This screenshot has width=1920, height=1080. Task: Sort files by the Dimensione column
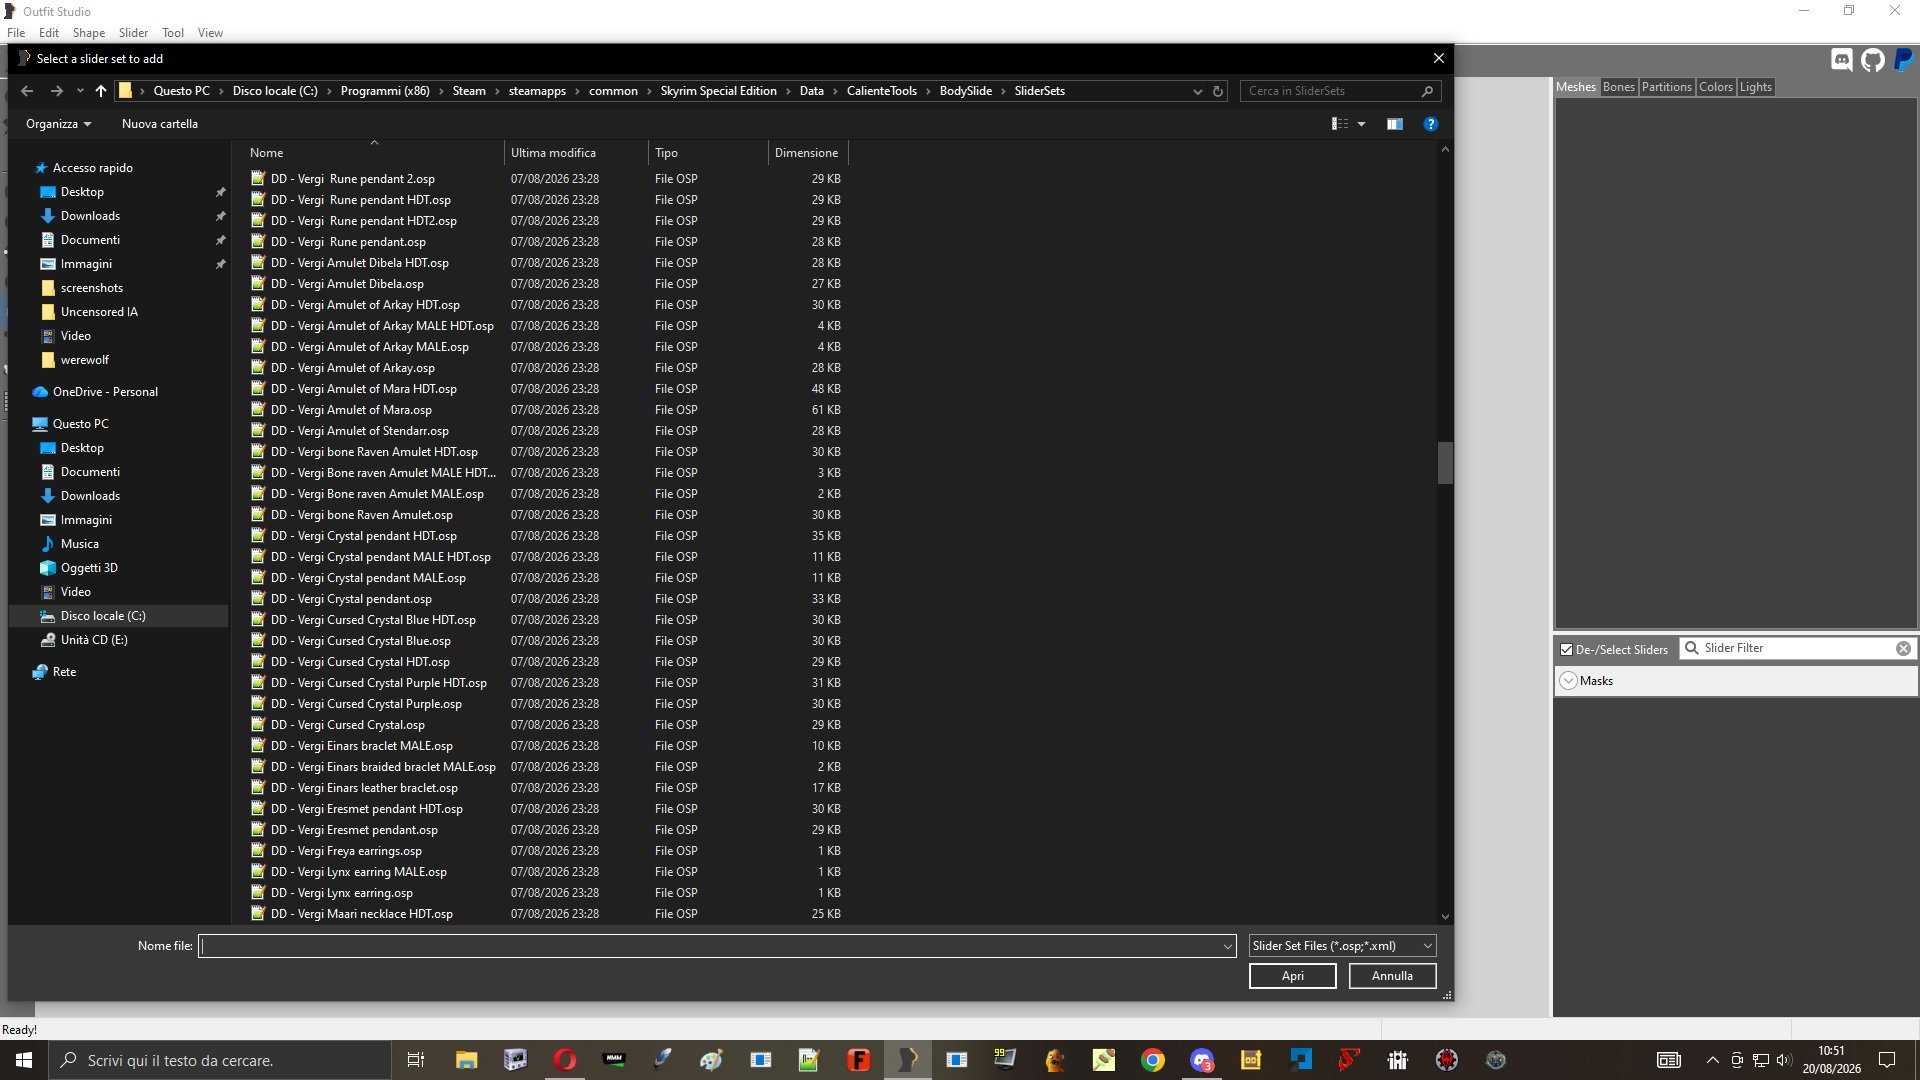807,153
